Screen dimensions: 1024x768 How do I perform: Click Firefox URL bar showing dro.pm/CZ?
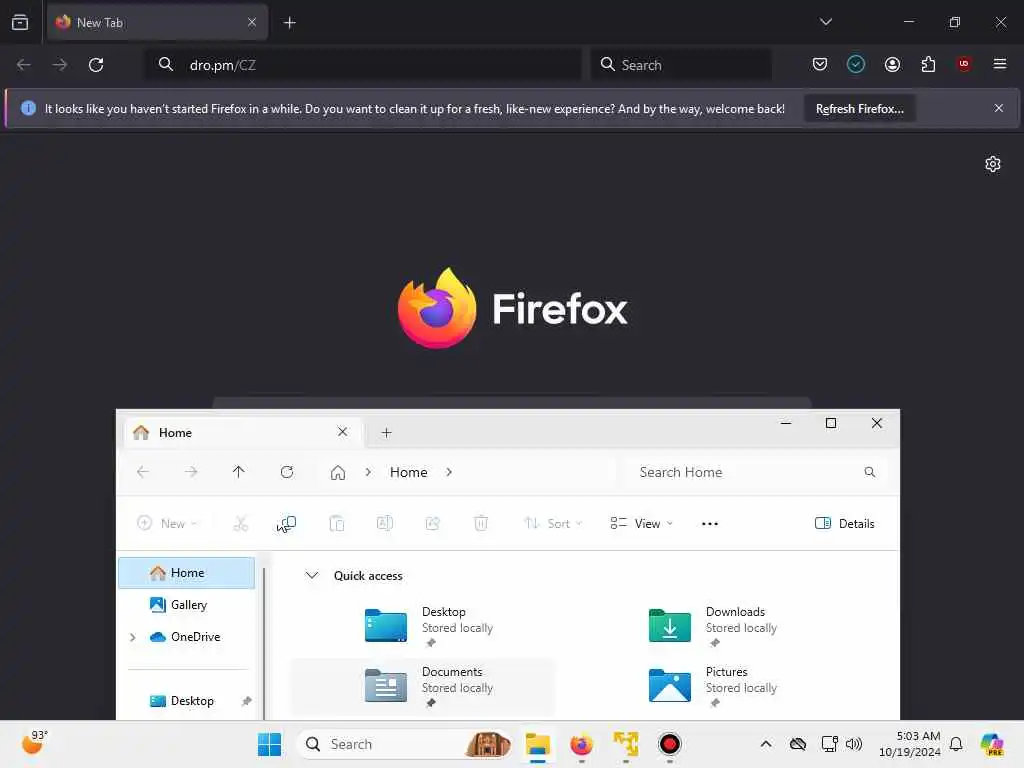(x=362, y=65)
